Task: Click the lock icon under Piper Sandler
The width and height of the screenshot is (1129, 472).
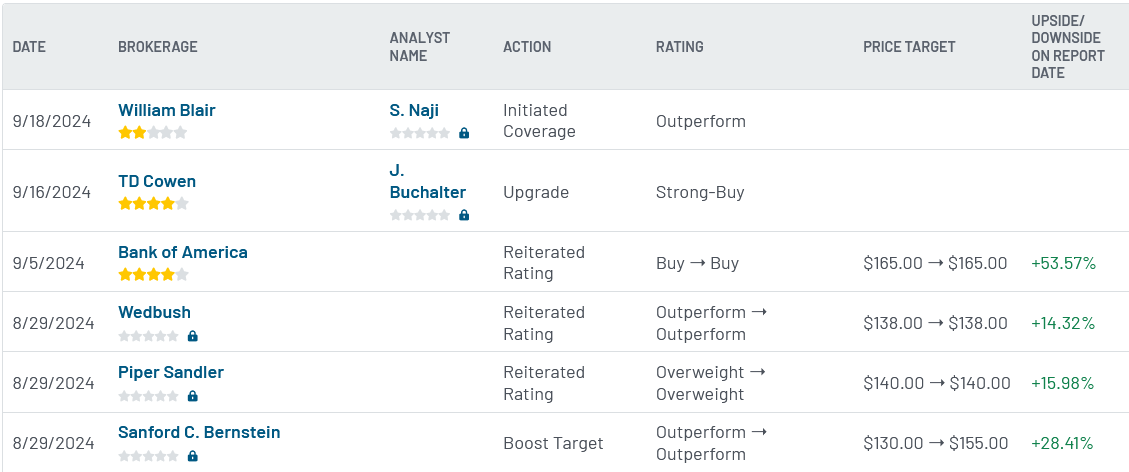Action: pos(192,396)
